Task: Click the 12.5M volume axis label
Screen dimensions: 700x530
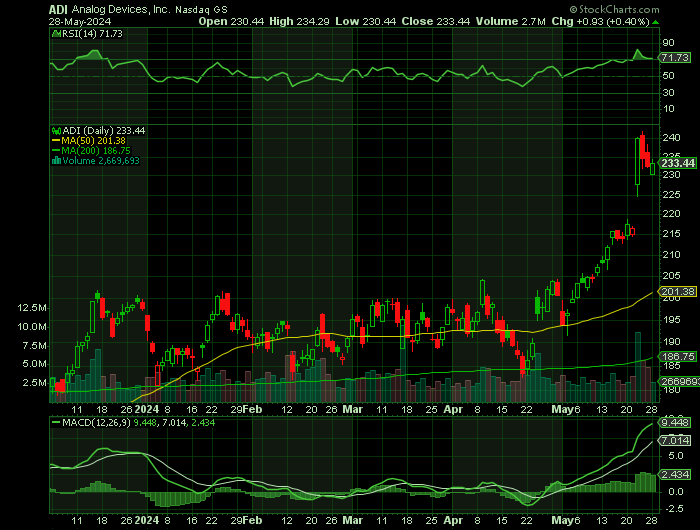Action: (32, 308)
